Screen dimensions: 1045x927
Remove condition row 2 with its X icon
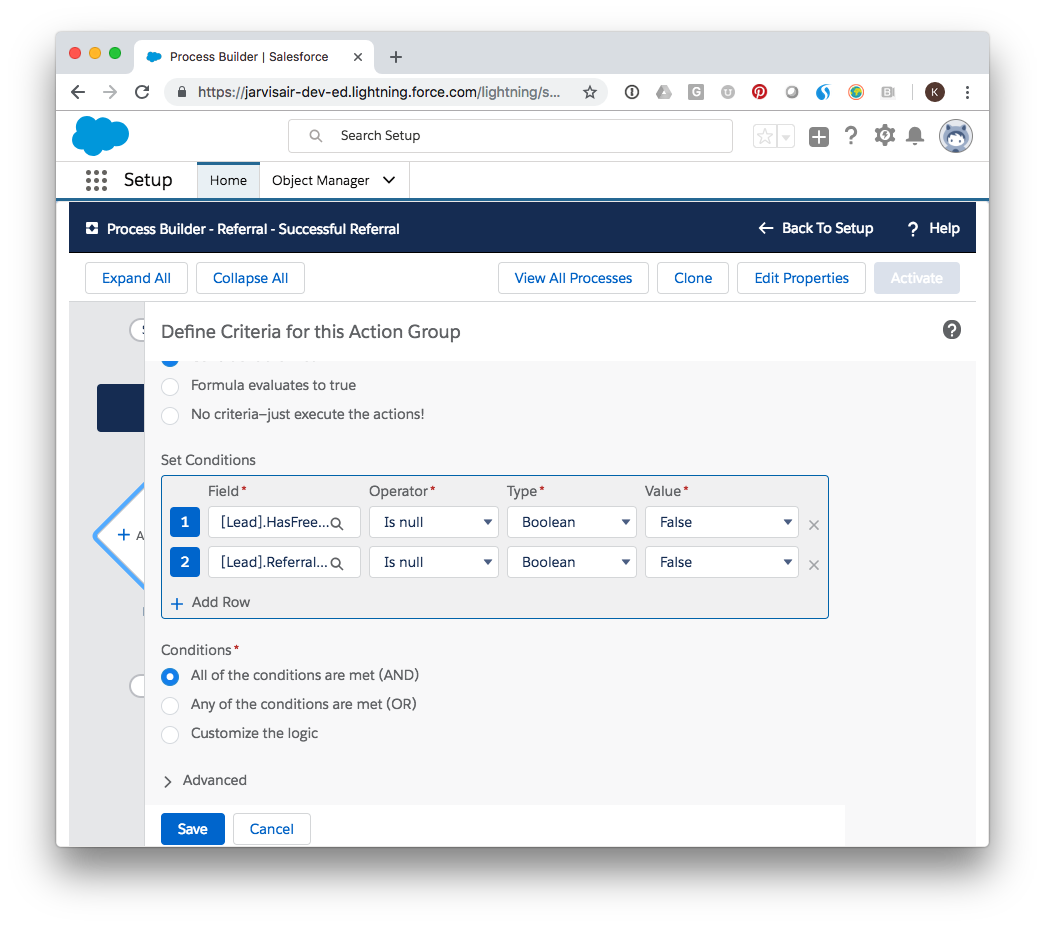click(x=814, y=565)
